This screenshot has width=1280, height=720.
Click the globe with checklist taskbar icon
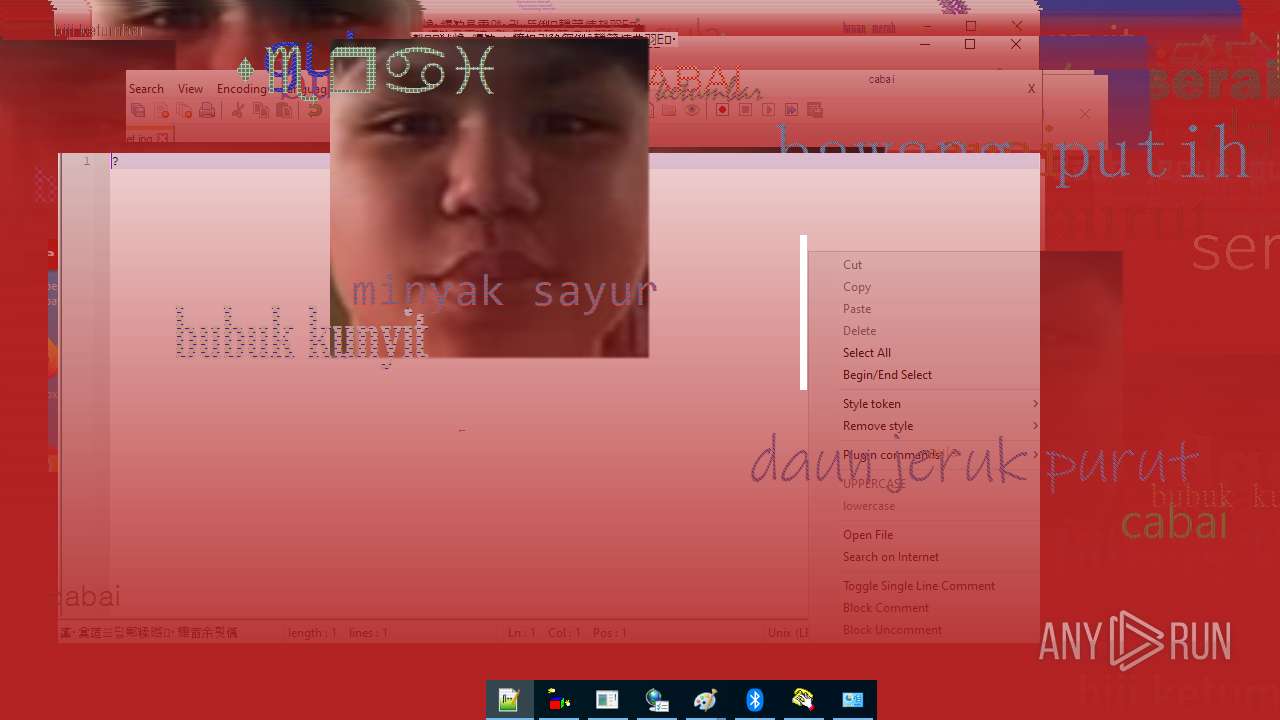click(x=656, y=700)
